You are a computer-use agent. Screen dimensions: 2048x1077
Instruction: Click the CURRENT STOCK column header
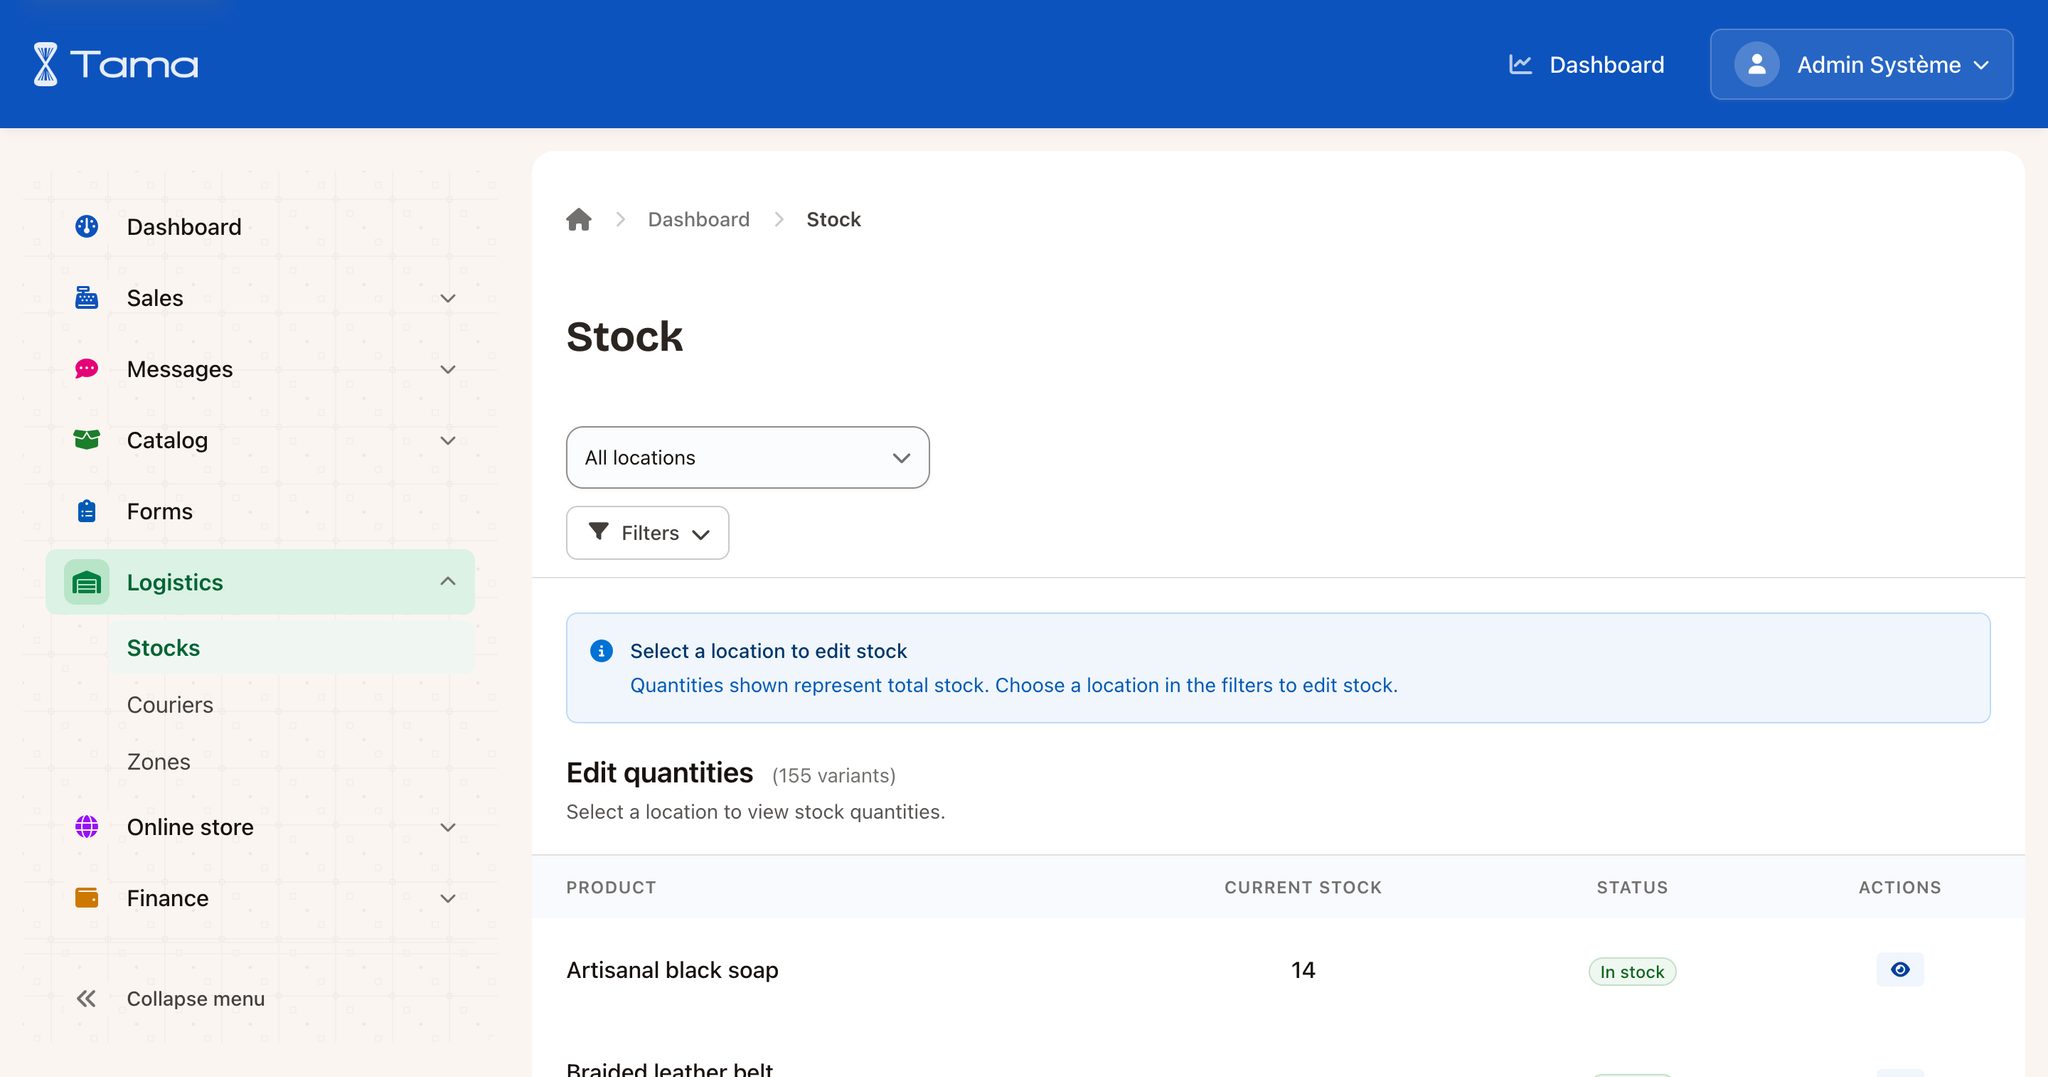[x=1303, y=887]
